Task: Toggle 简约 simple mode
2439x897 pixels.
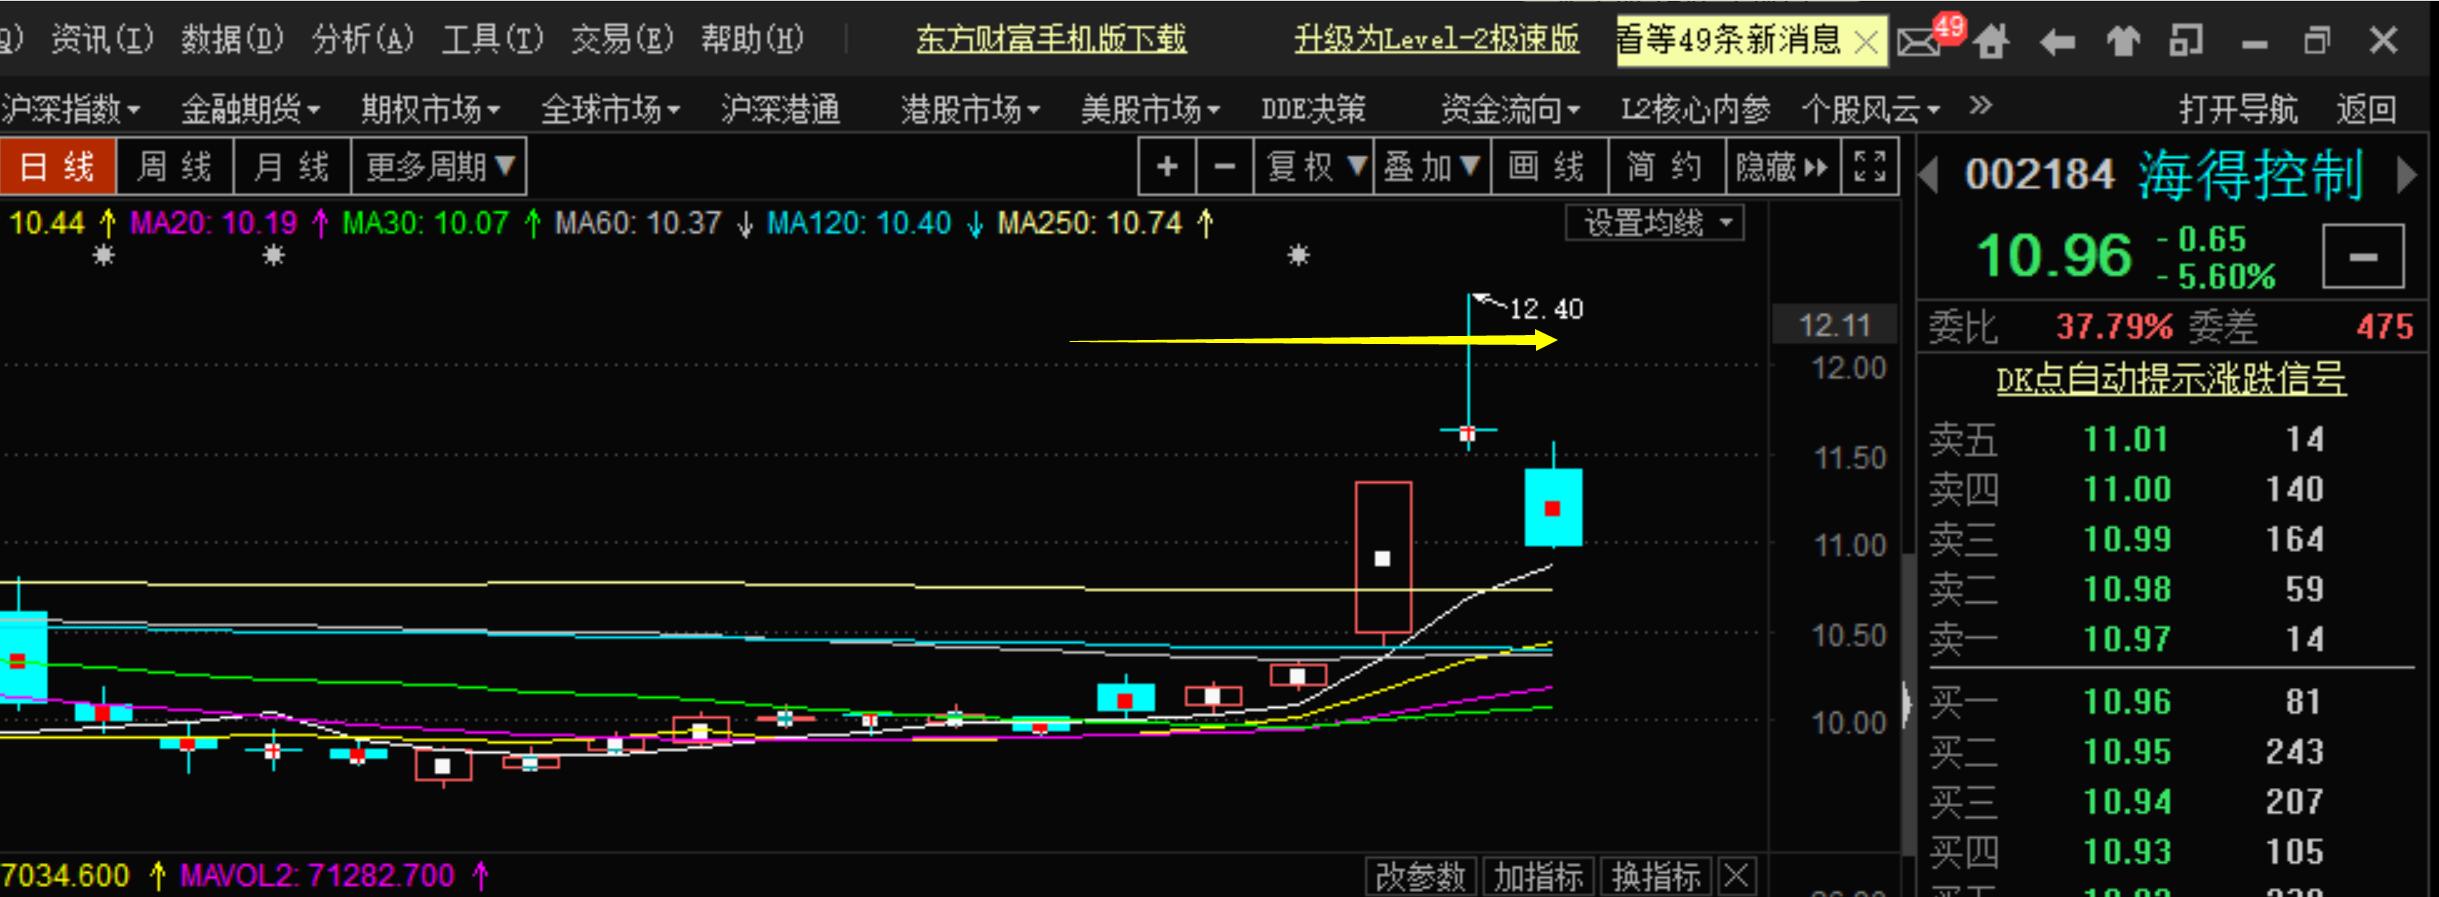Action: pyautogui.click(x=1667, y=166)
